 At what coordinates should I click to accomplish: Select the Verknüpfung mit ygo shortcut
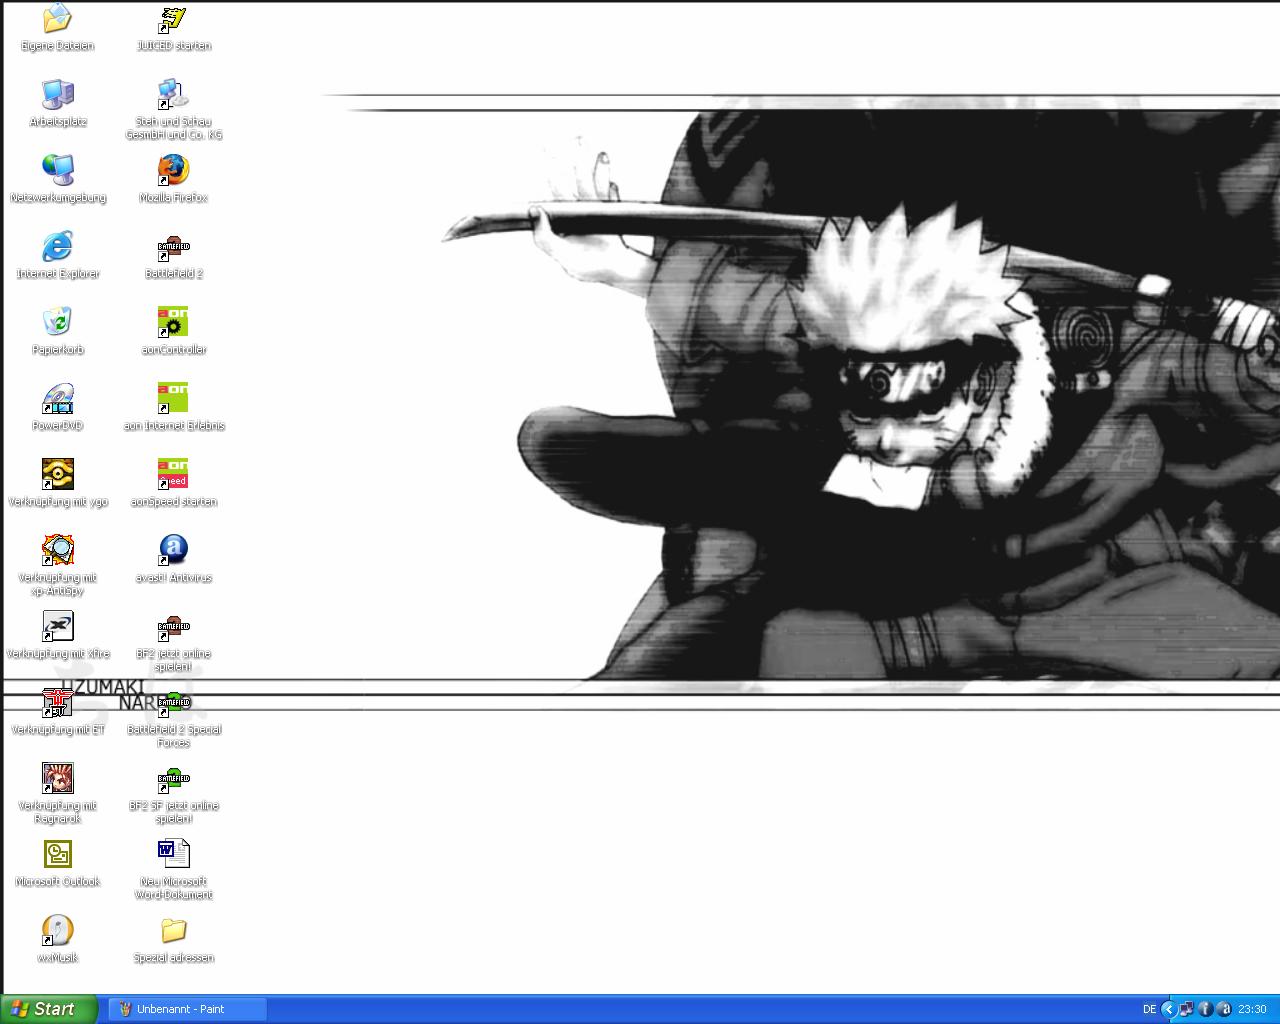click(58, 474)
